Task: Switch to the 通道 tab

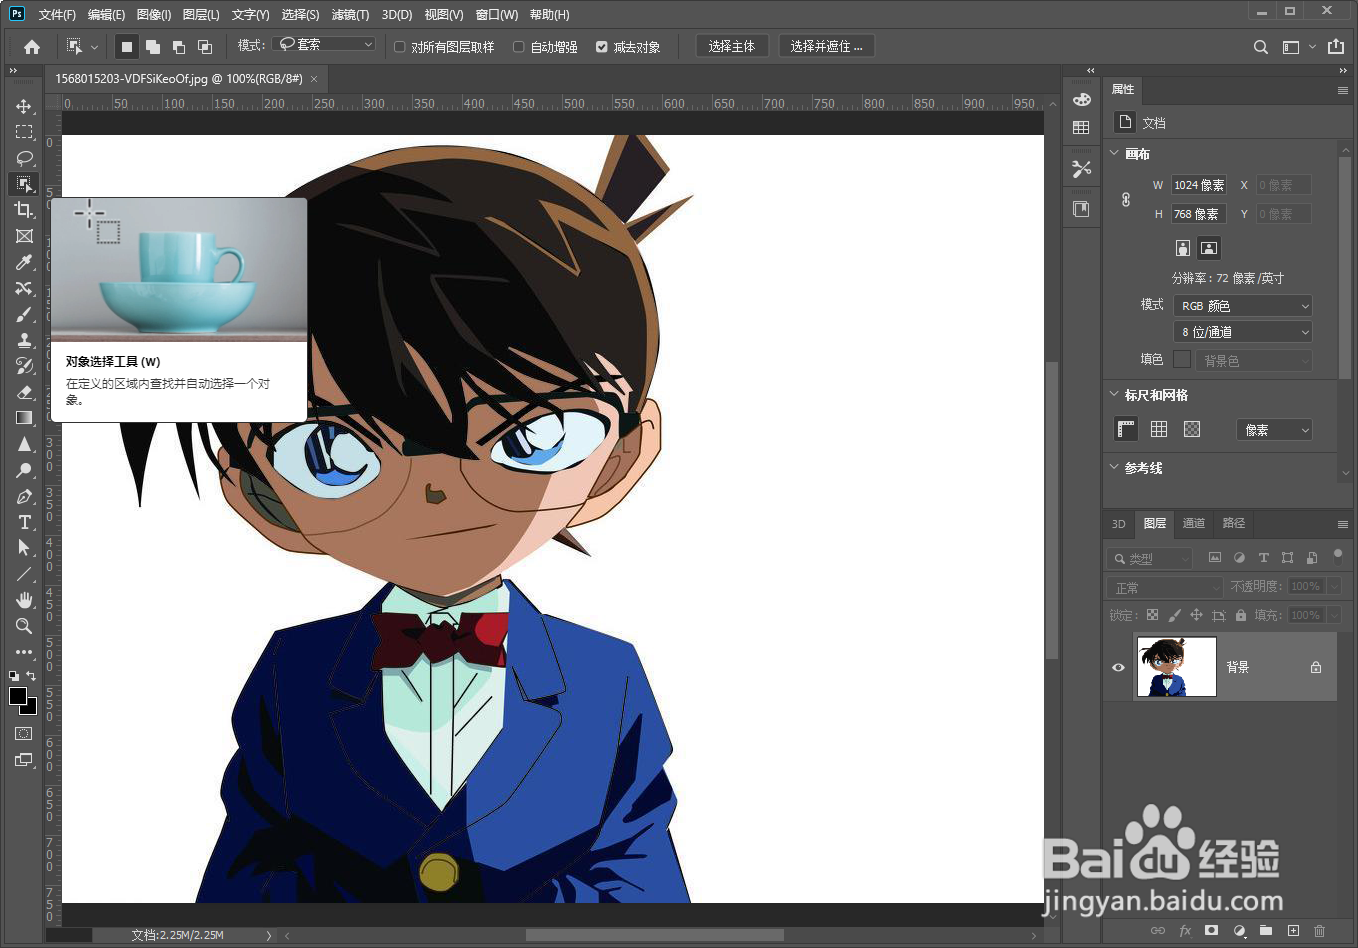Action: point(1194,523)
